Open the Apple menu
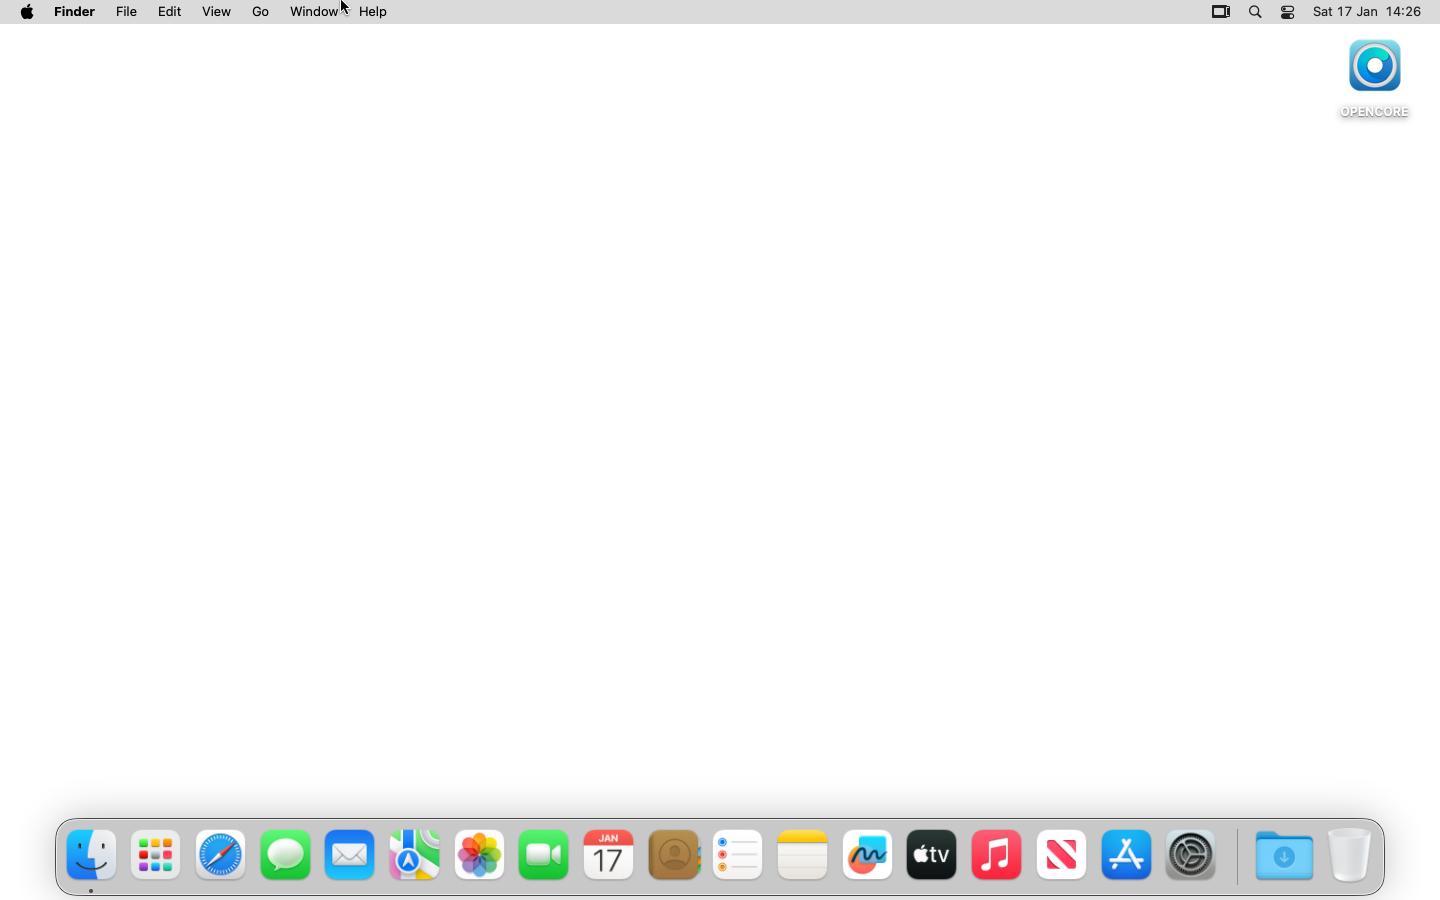Viewport: 1440px width, 900px height. [27, 12]
